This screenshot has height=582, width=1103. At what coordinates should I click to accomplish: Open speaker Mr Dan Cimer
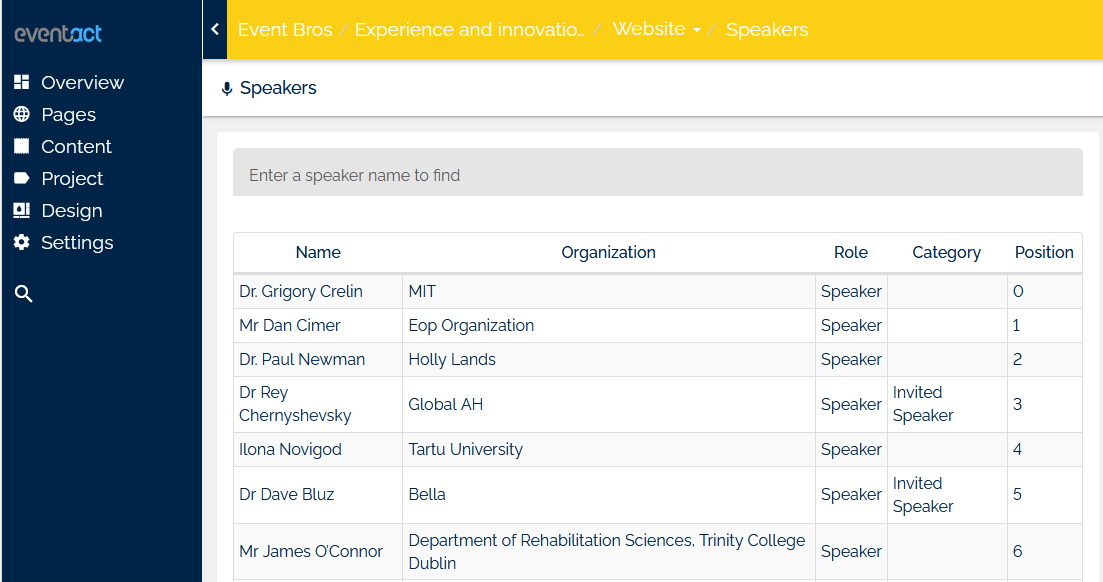point(290,325)
